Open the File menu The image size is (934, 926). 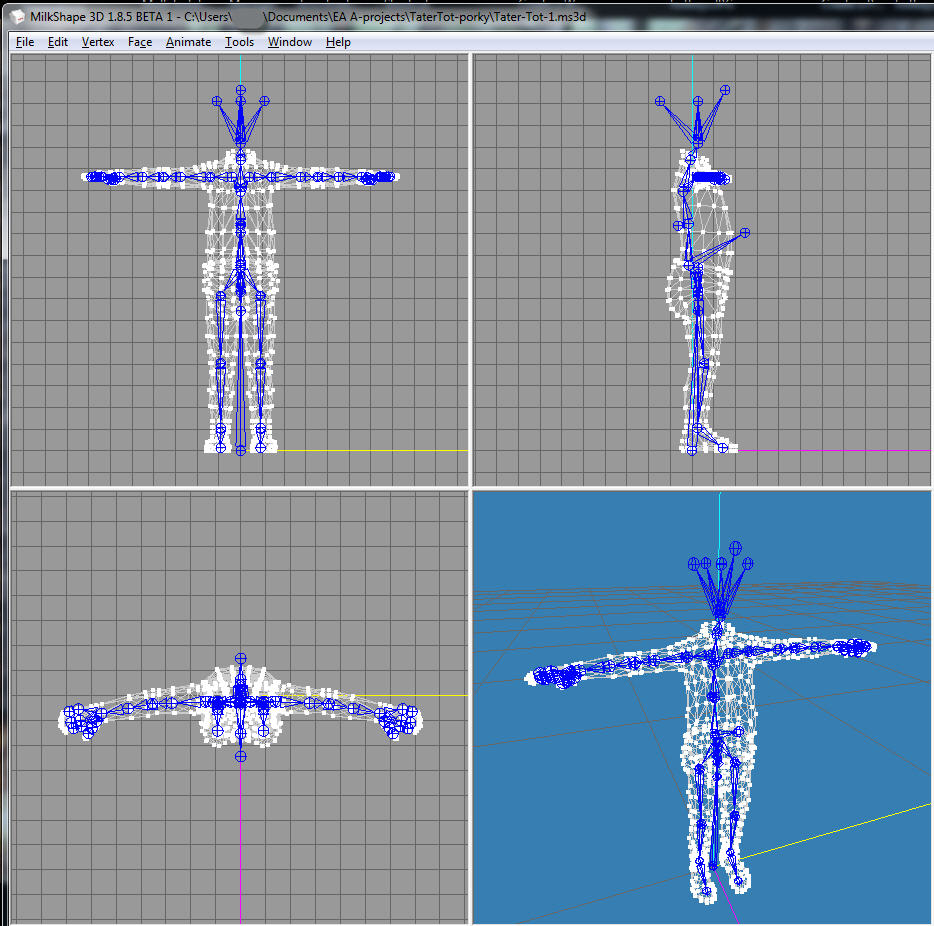click(x=25, y=42)
